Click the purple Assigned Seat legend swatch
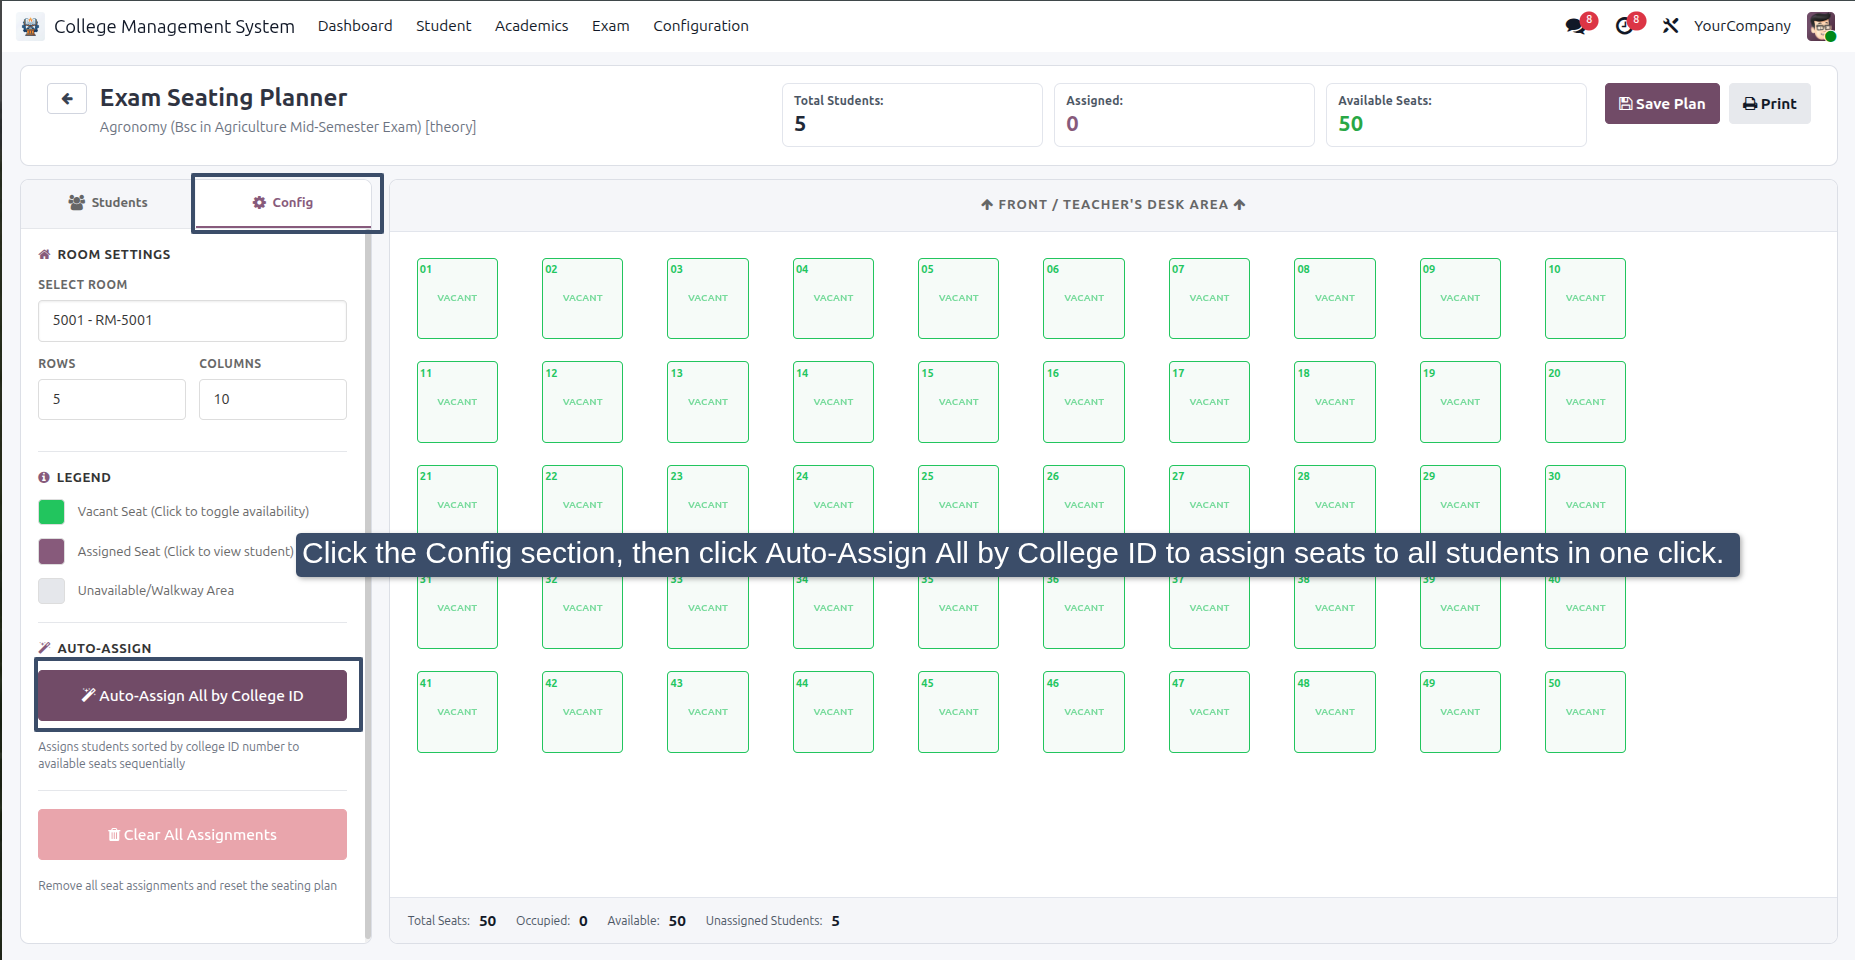The width and height of the screenshot is (1855, 960). [51, 551]
